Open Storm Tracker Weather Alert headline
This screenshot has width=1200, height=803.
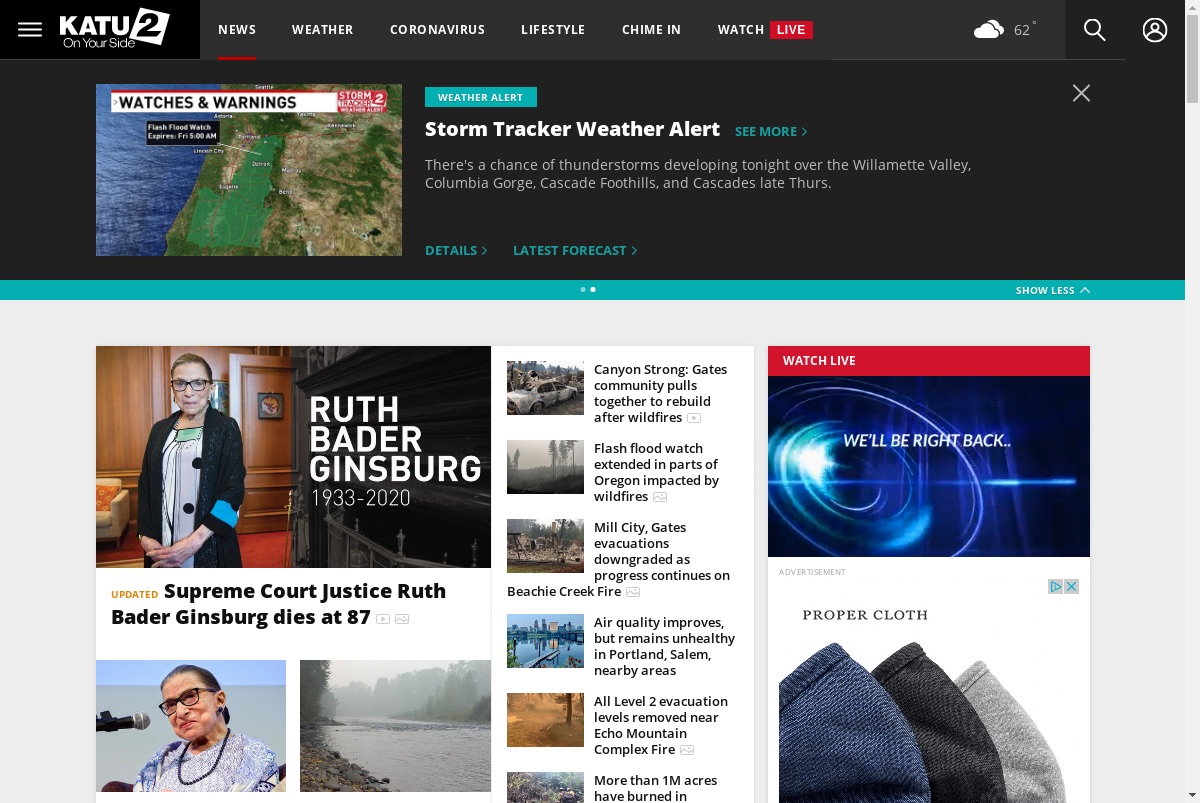pos(572,129)
